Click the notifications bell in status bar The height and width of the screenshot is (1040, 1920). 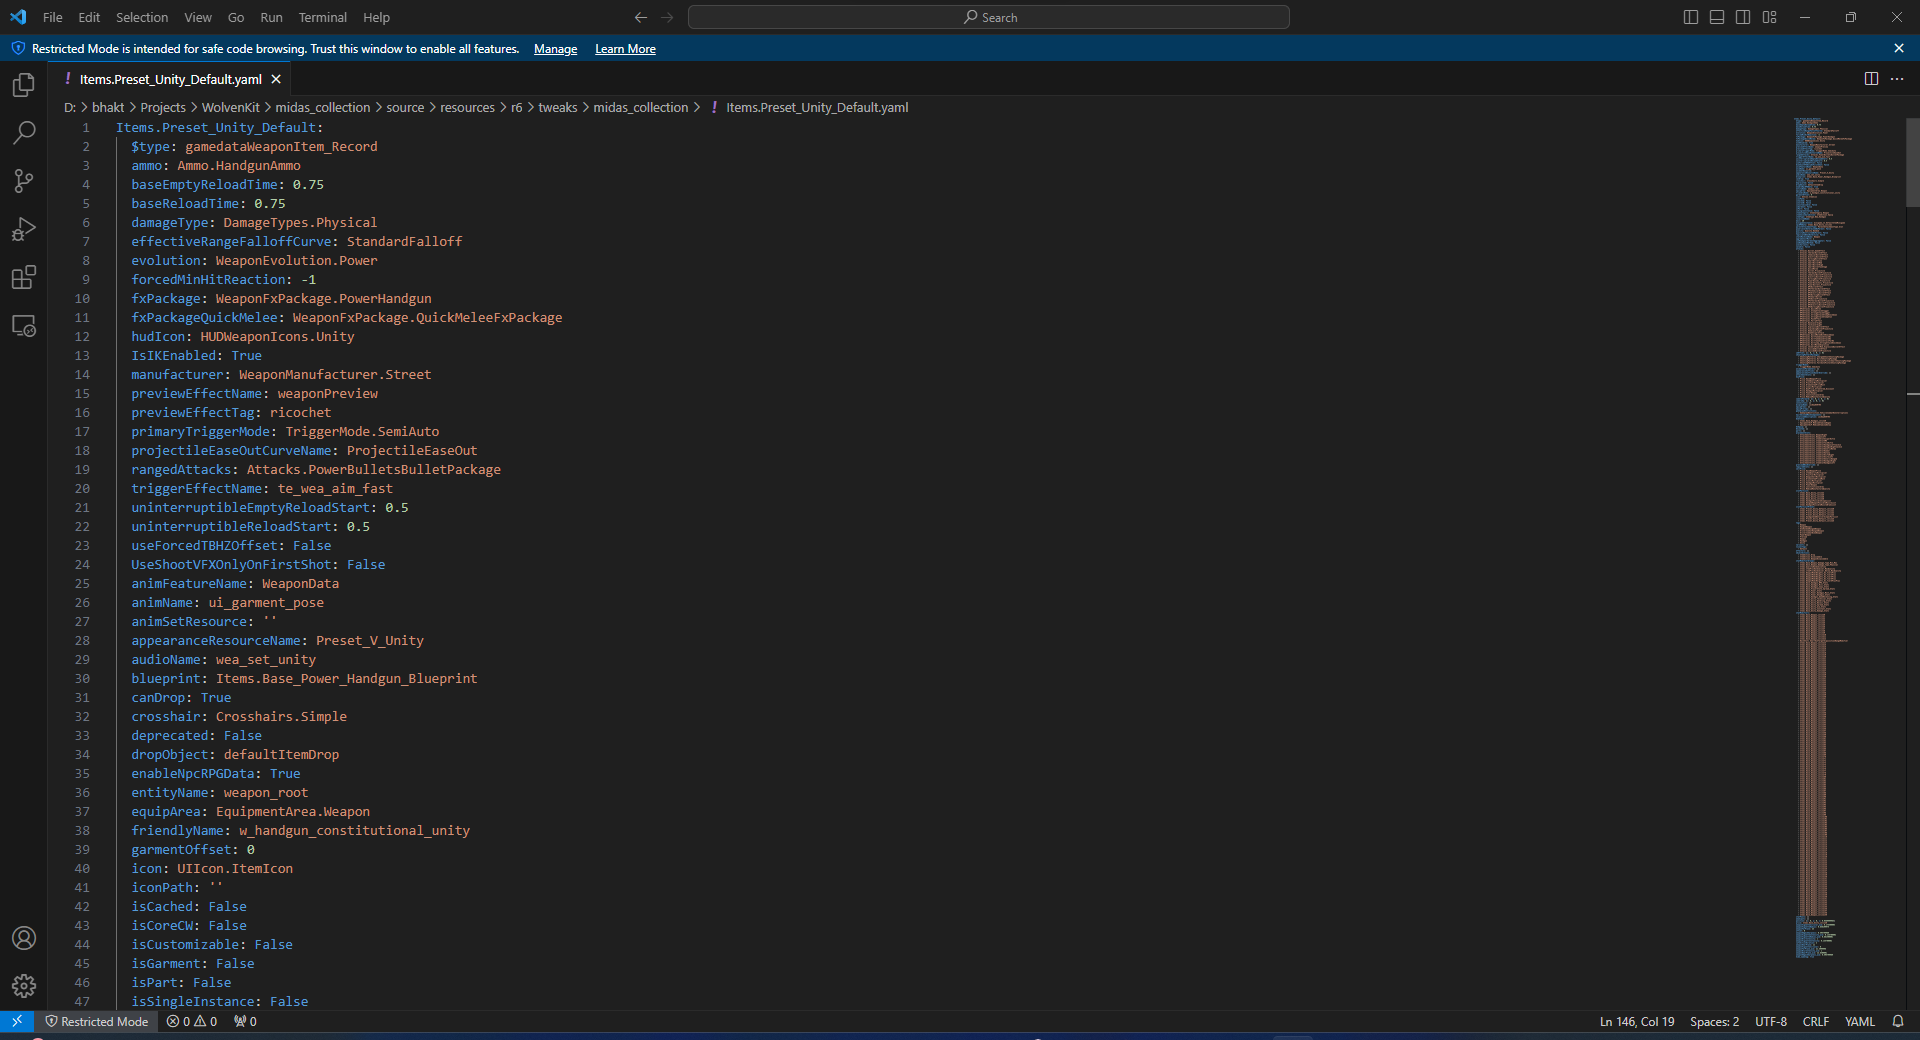click(x=1897, y=1021)
